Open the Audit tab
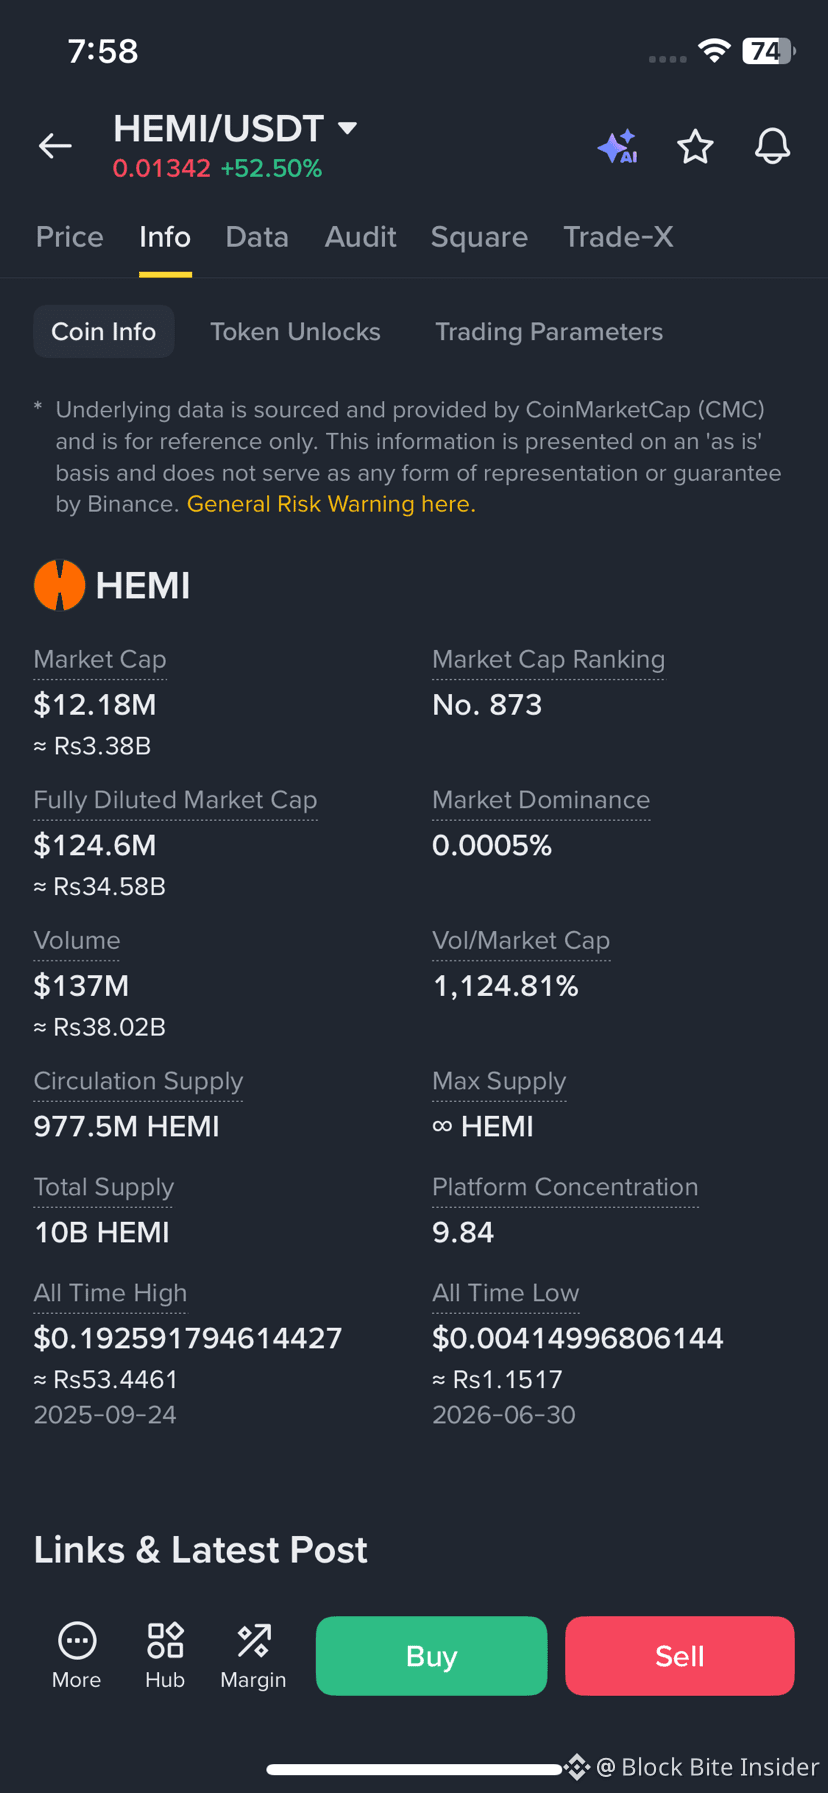The image size is (828, 1793). tap(360, 237)
